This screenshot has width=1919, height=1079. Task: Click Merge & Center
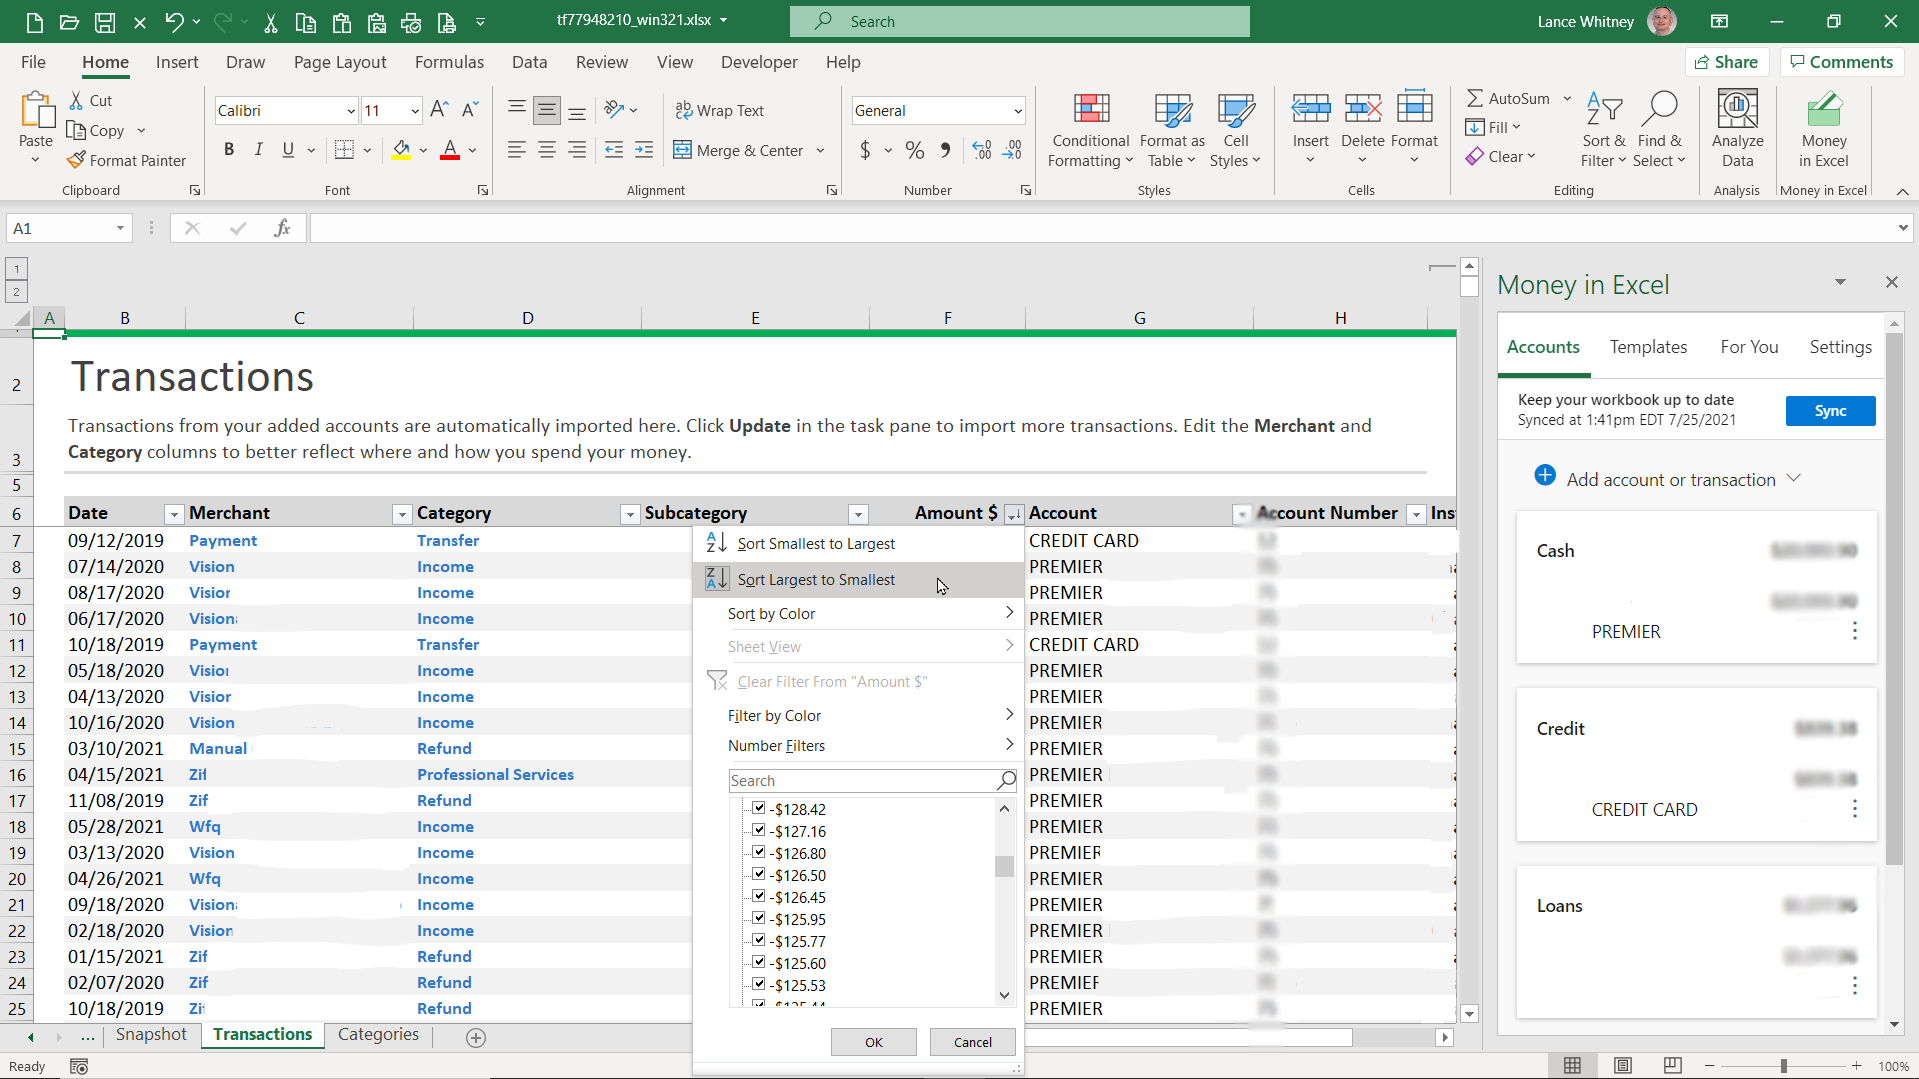[739, 150]
